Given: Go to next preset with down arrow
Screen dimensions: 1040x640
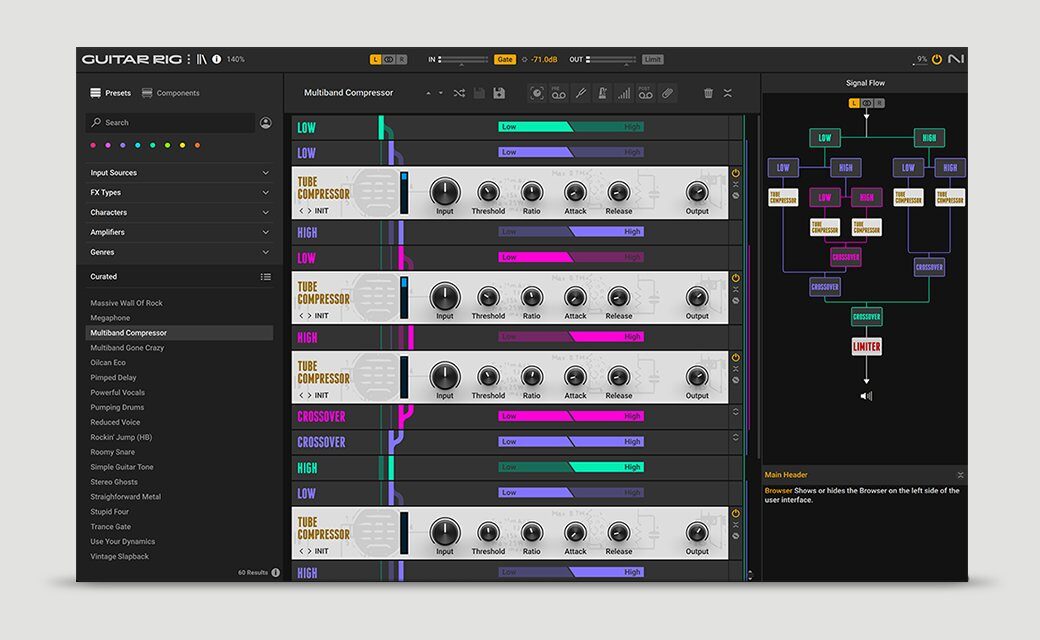Looking at the screenshot, I should (440, 94).
